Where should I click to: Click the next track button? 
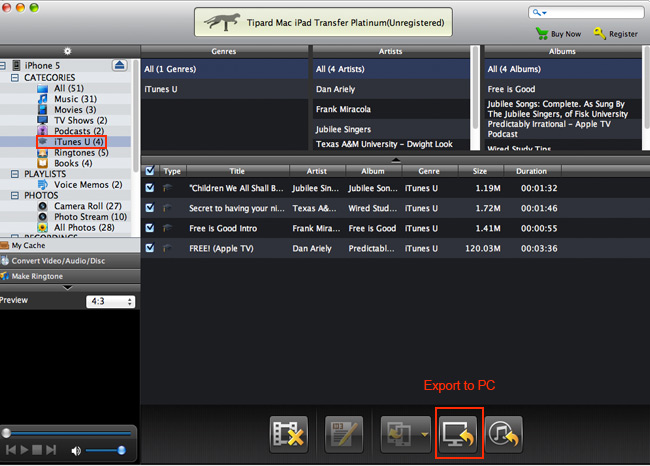[x=51, y=450]
